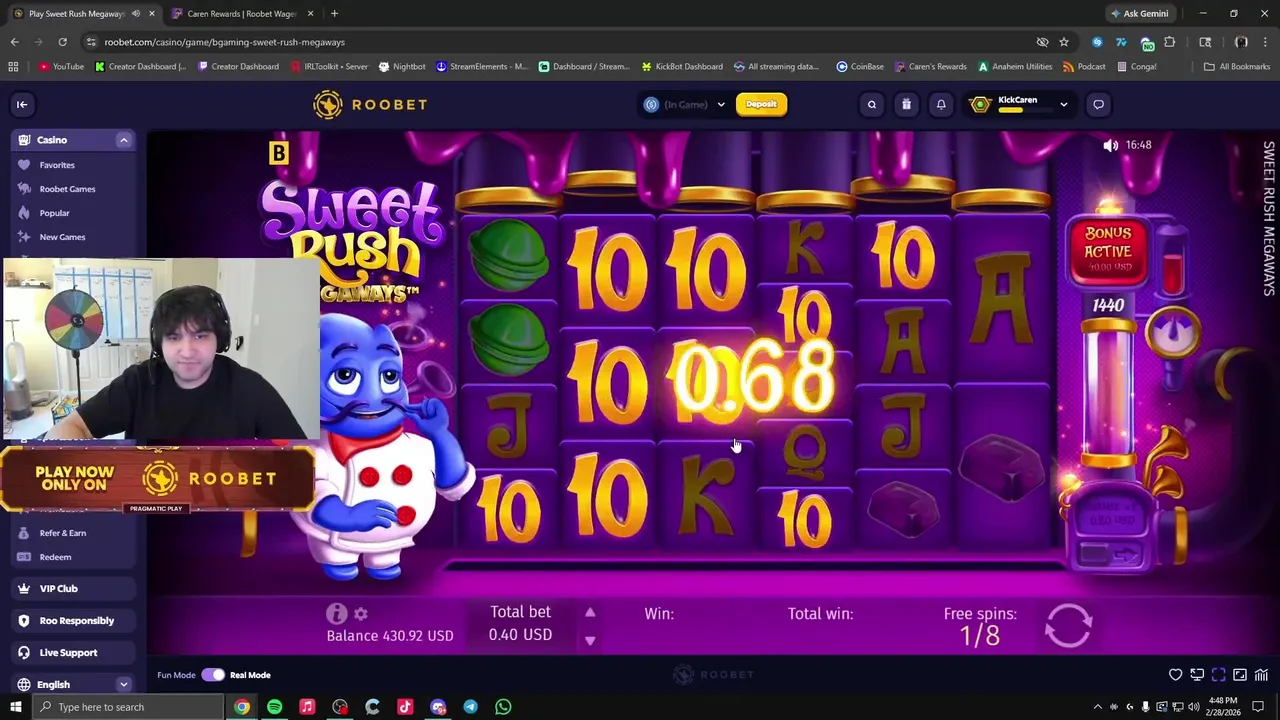The width and height of the screenshot is (1280, 720).
Task: Open the chat bubble icon
Action: [x=1098, y=104]
